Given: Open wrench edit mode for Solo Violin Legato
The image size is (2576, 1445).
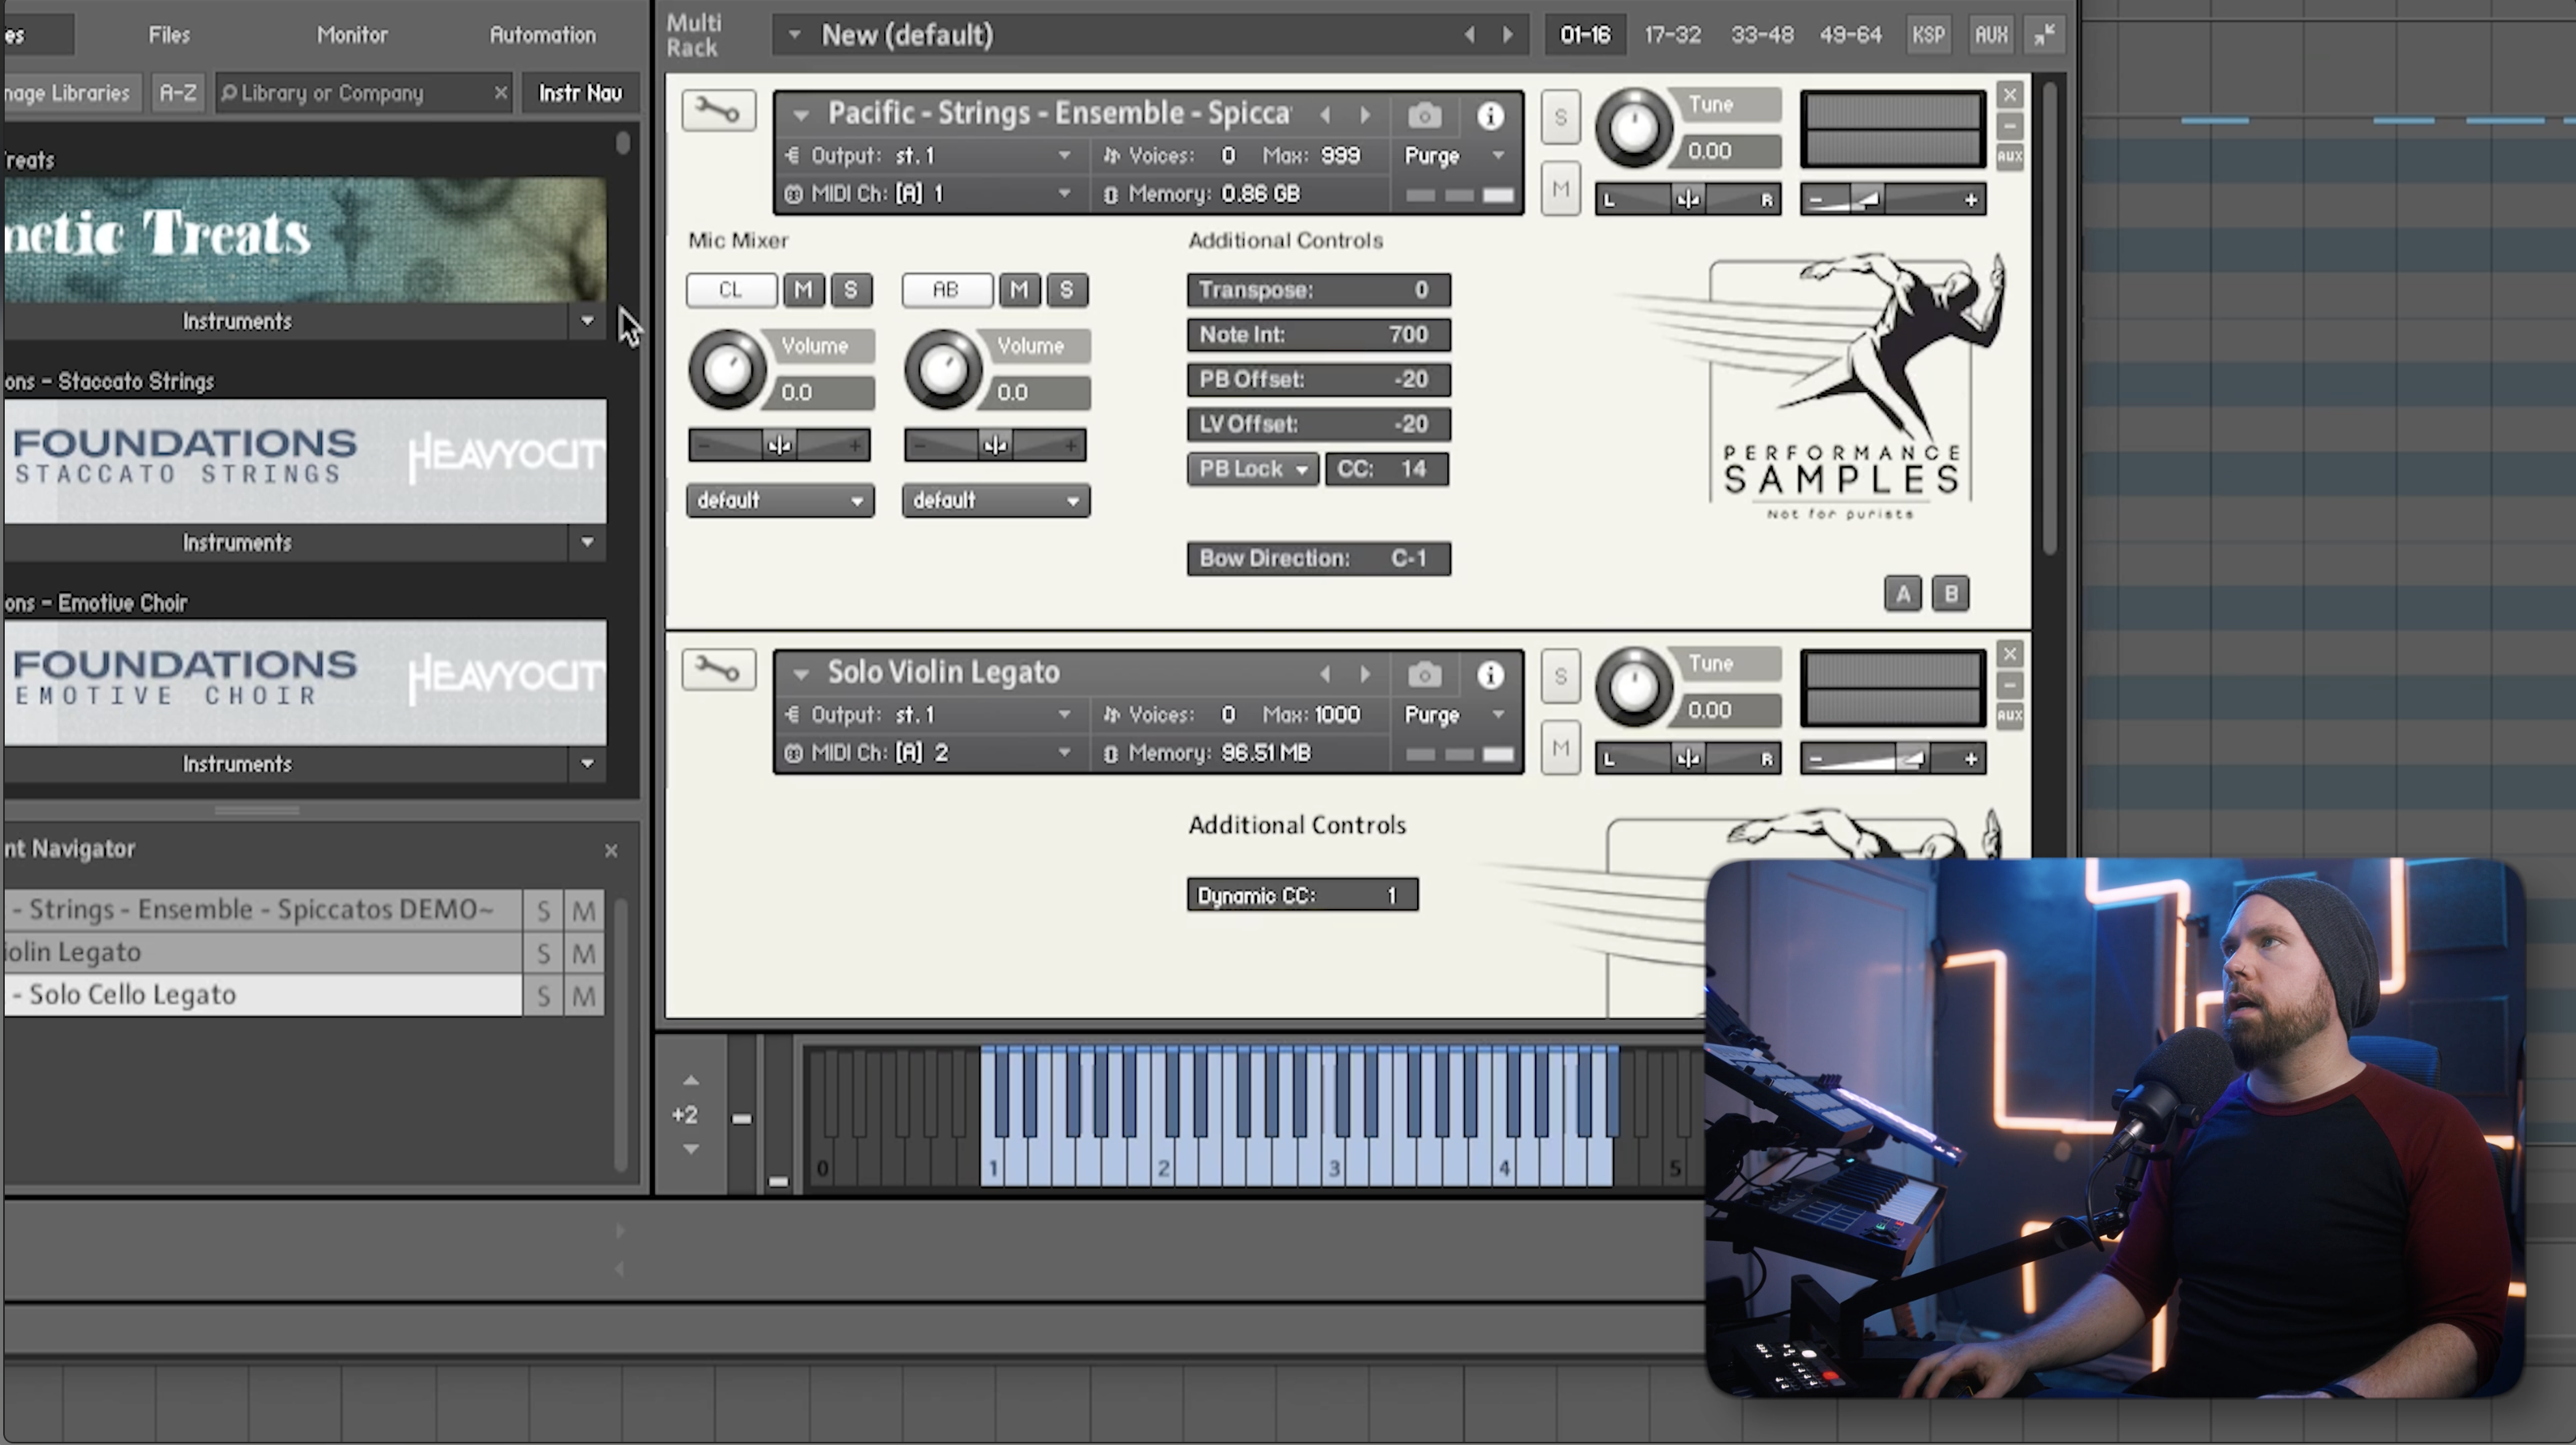Looking at the screenshot, I should 718,669.
